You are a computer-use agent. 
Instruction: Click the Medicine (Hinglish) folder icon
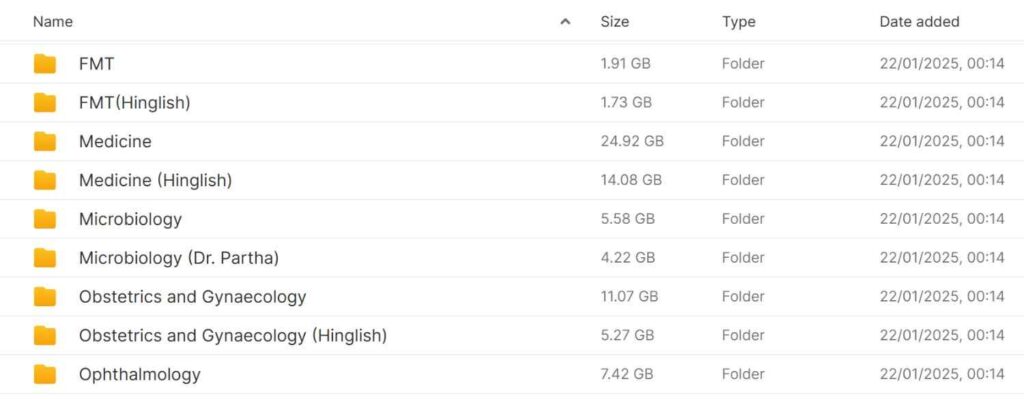[x=45, y=180]
